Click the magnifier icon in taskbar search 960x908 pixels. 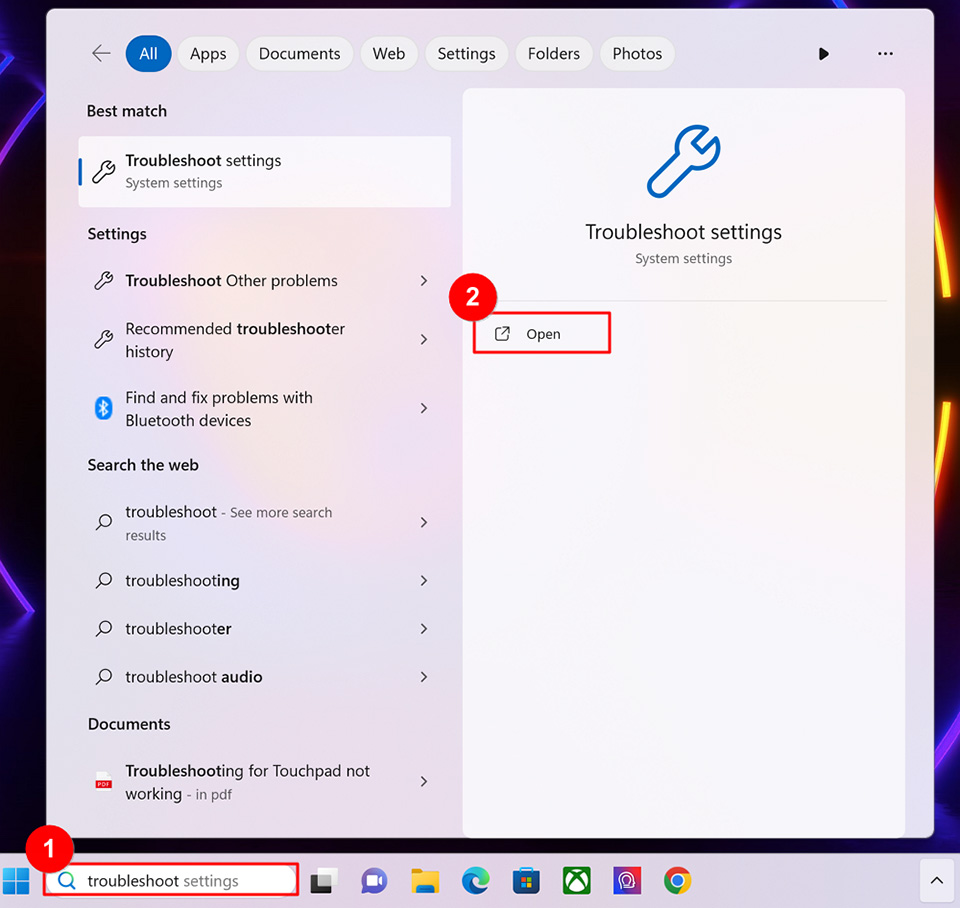click(66, 880)
